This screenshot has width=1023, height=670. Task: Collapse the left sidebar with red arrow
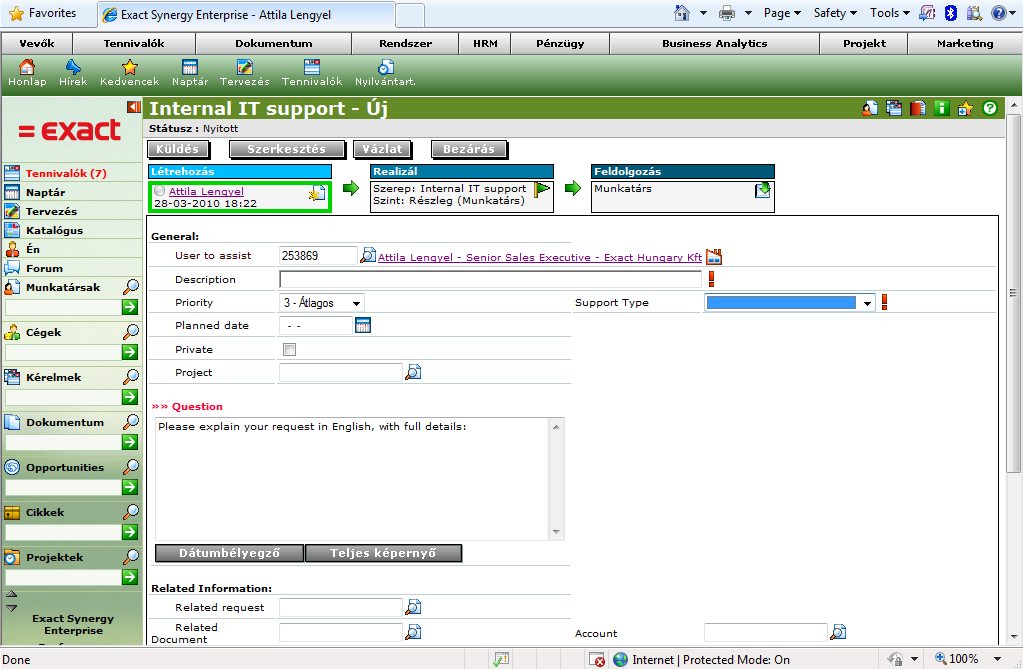pyautogui.click(x=134, y=107)
